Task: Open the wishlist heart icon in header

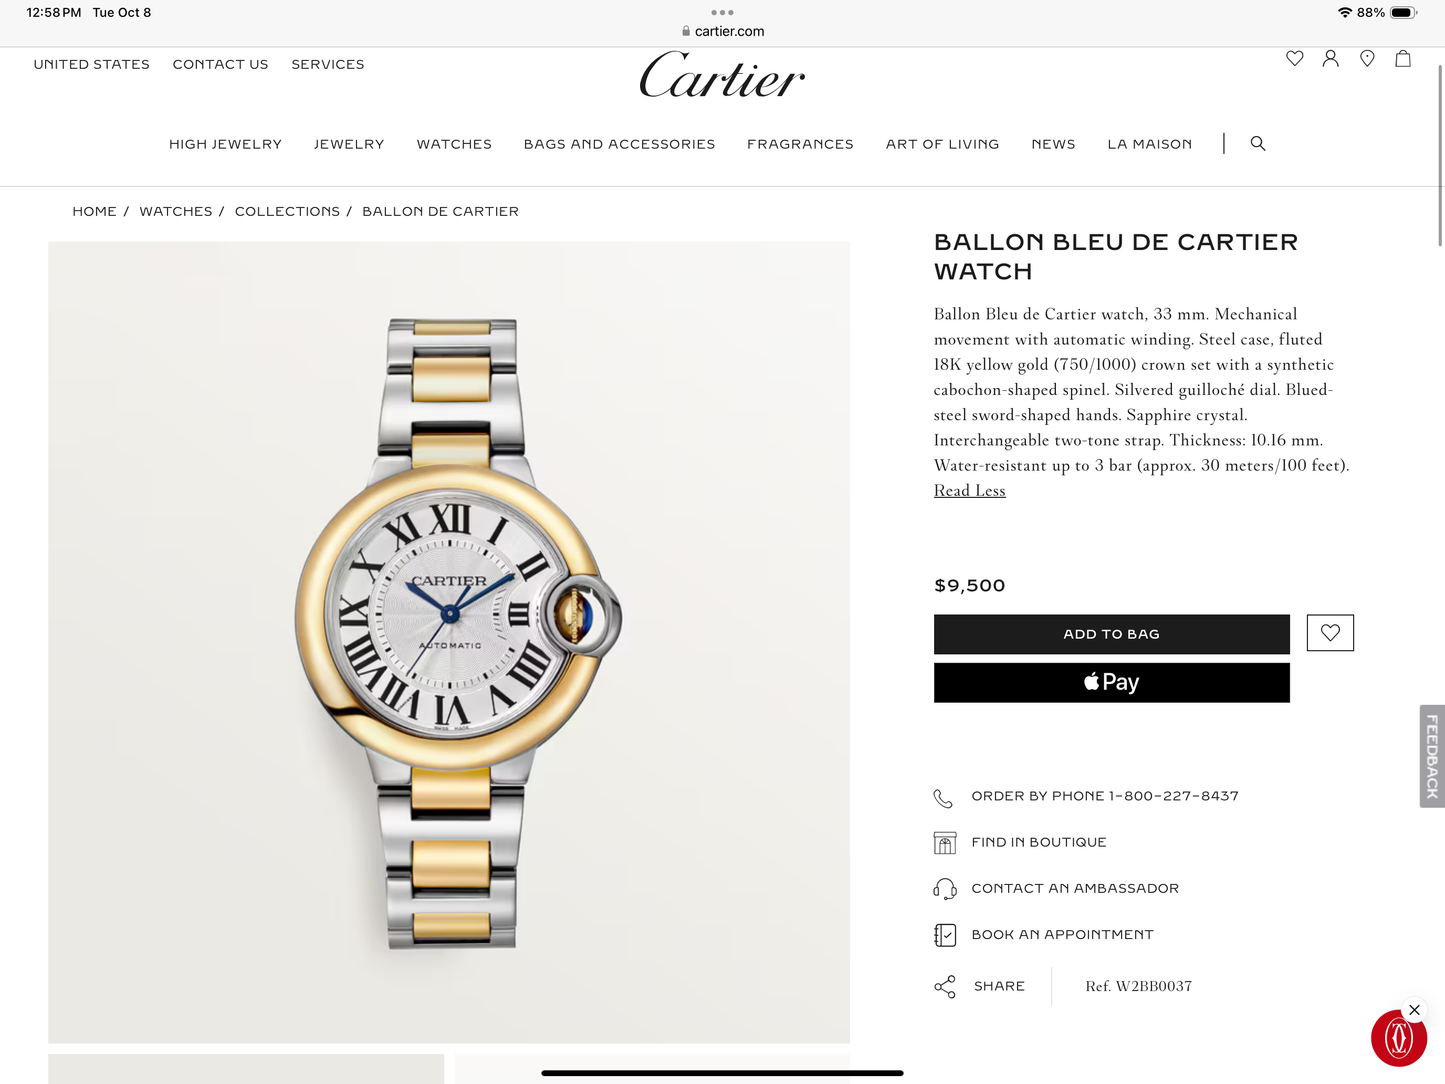Action: [x=1294, y=59]
